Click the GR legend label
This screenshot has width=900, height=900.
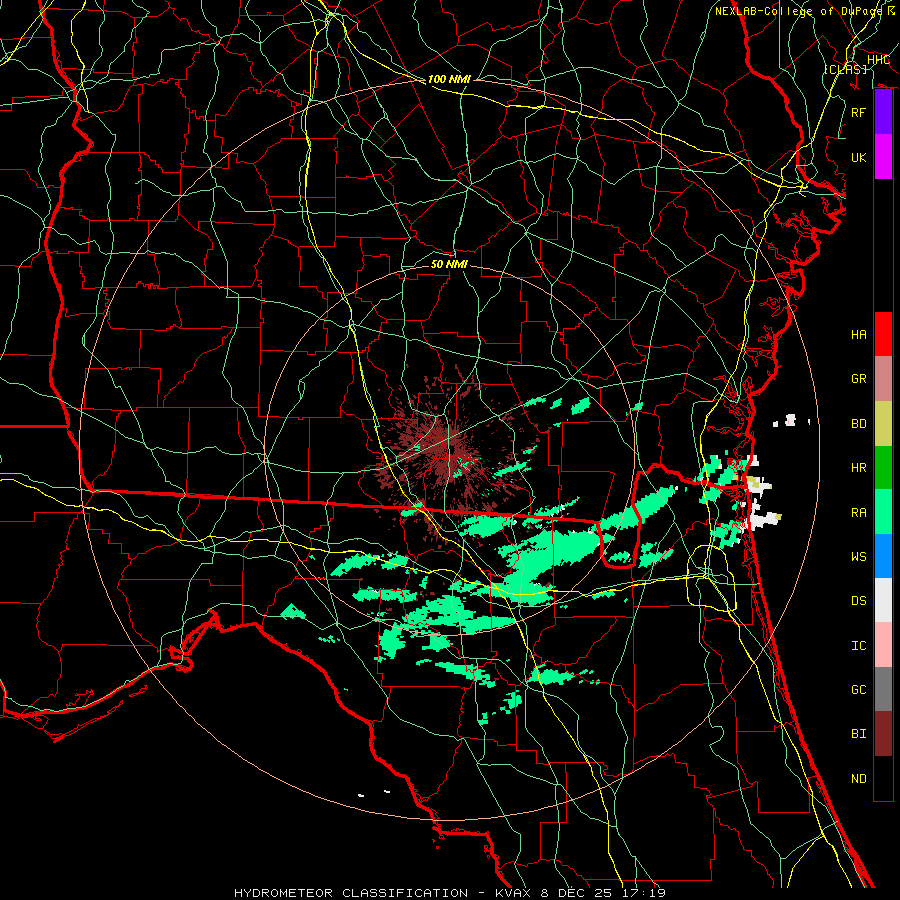(x=859, y=379)
